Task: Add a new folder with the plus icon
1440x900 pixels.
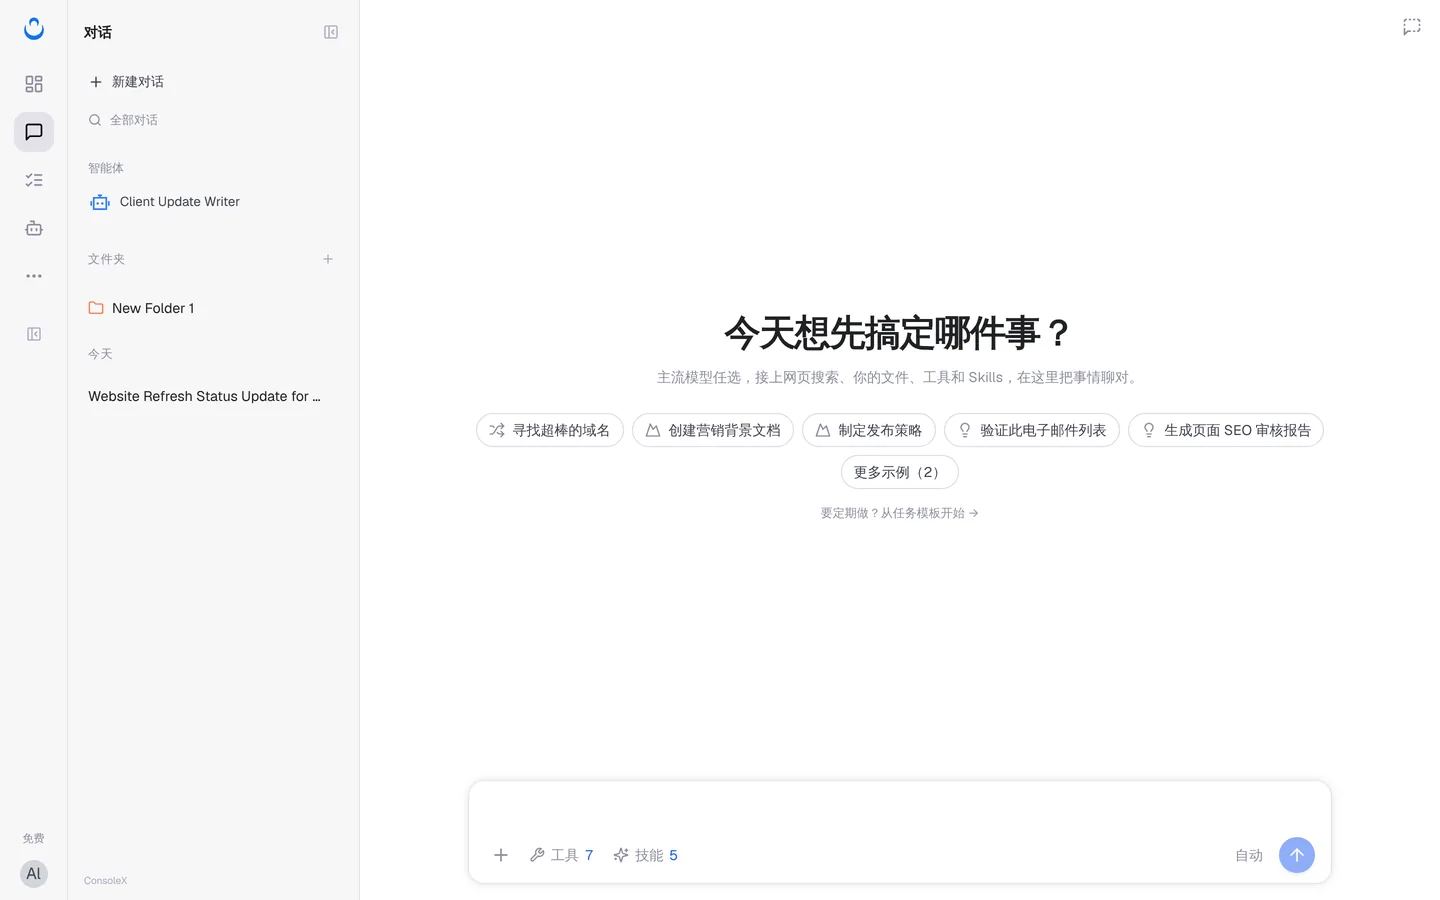Action: point(328,259)
